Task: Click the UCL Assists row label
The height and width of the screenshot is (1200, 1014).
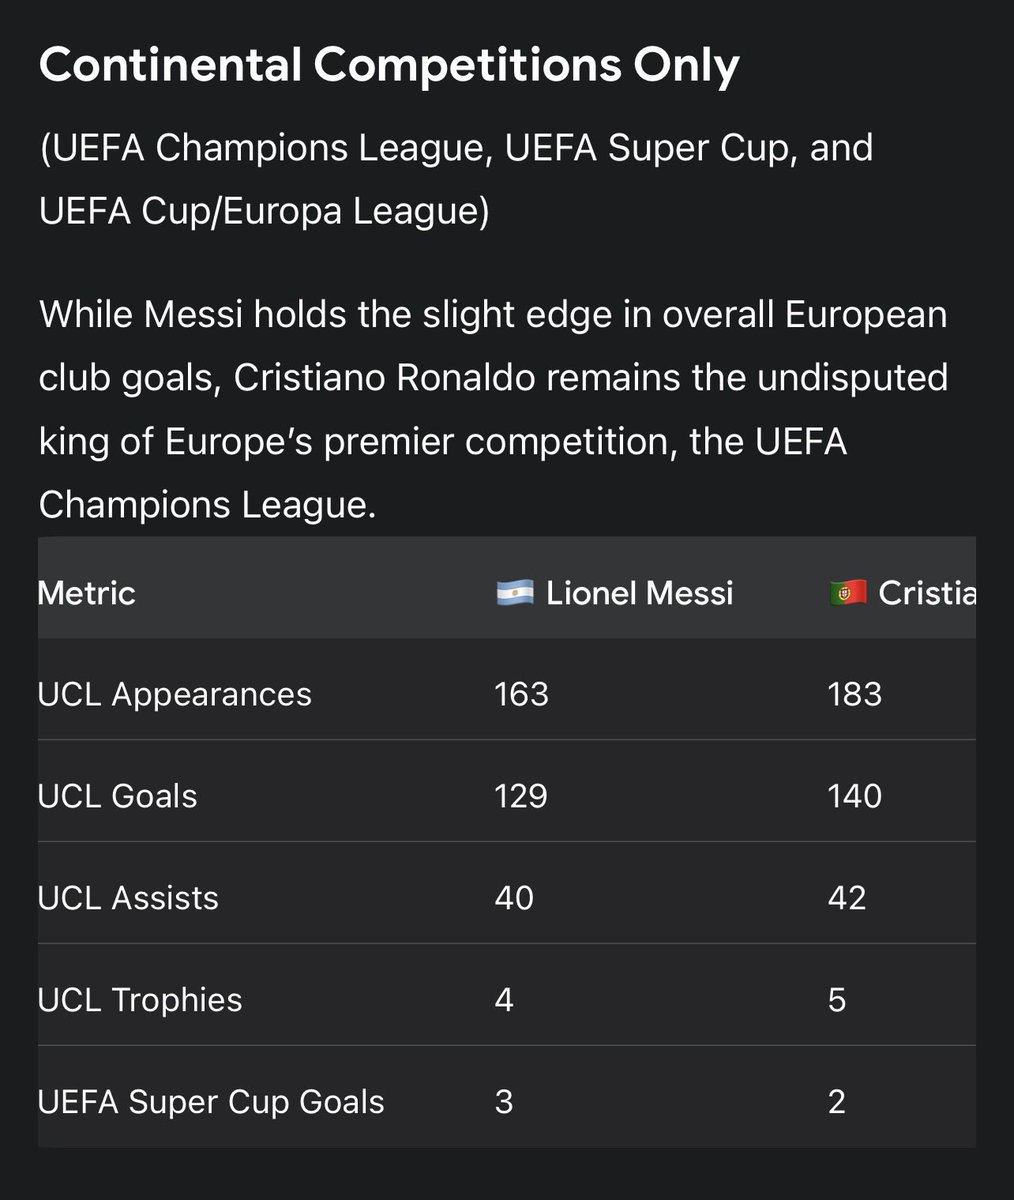Action: point(128,898)
